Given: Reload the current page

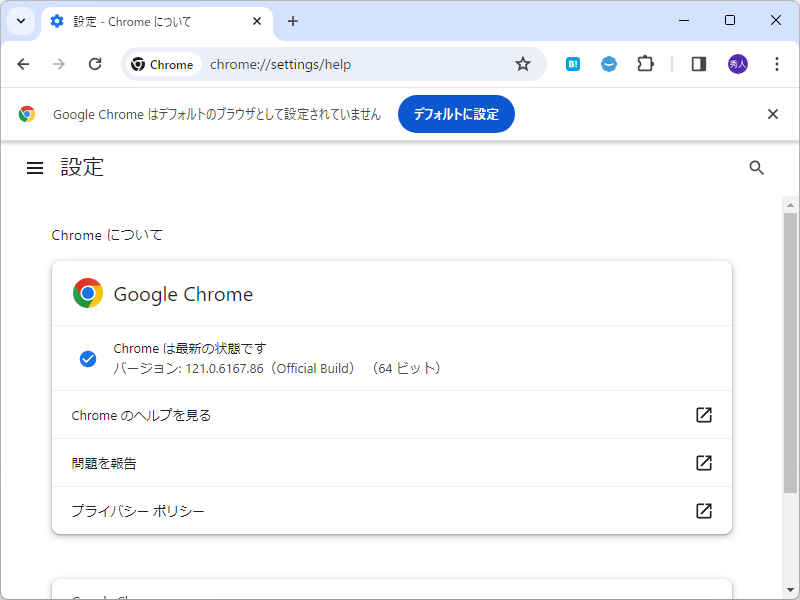Looking at the screenshot, I should [95, 63].
